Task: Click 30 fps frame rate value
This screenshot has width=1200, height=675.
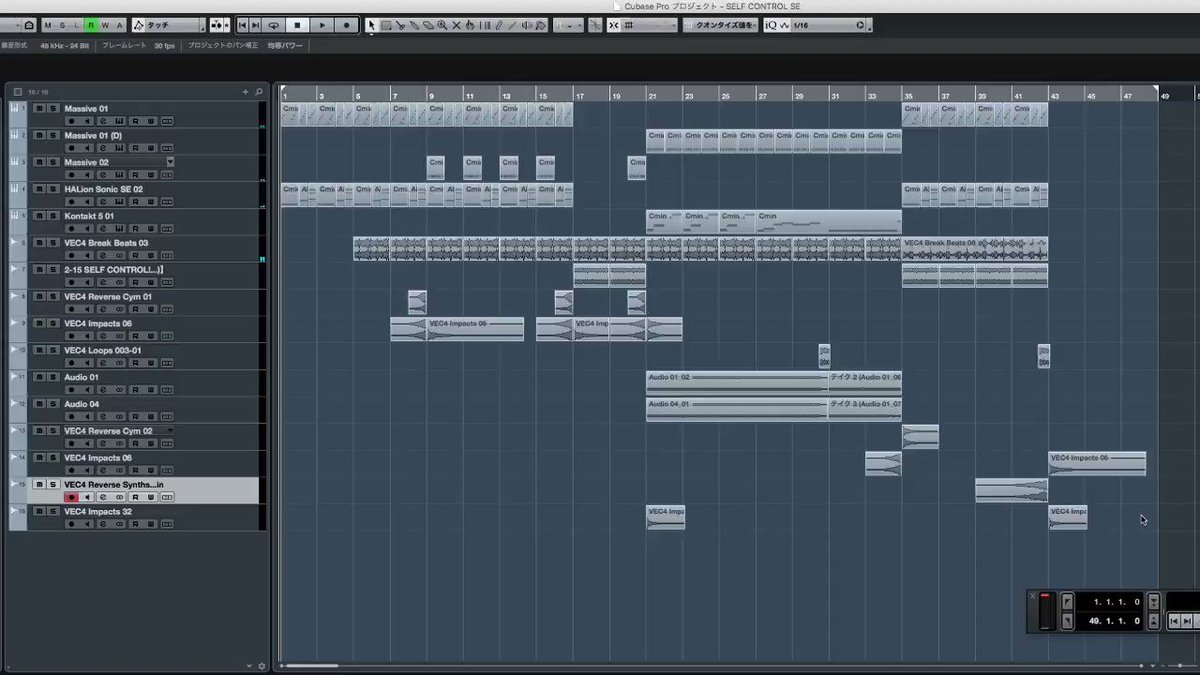Action: (164, 46)
